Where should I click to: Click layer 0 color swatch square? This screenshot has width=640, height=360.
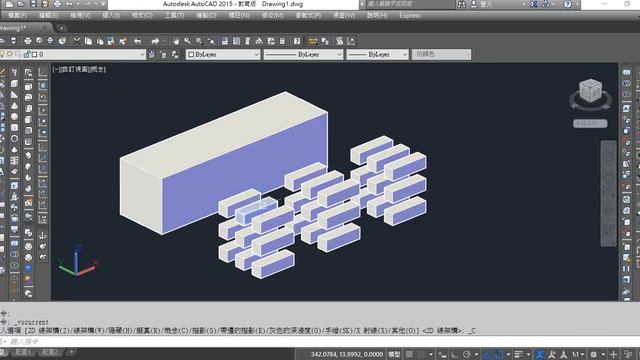[x=34, y=54]
